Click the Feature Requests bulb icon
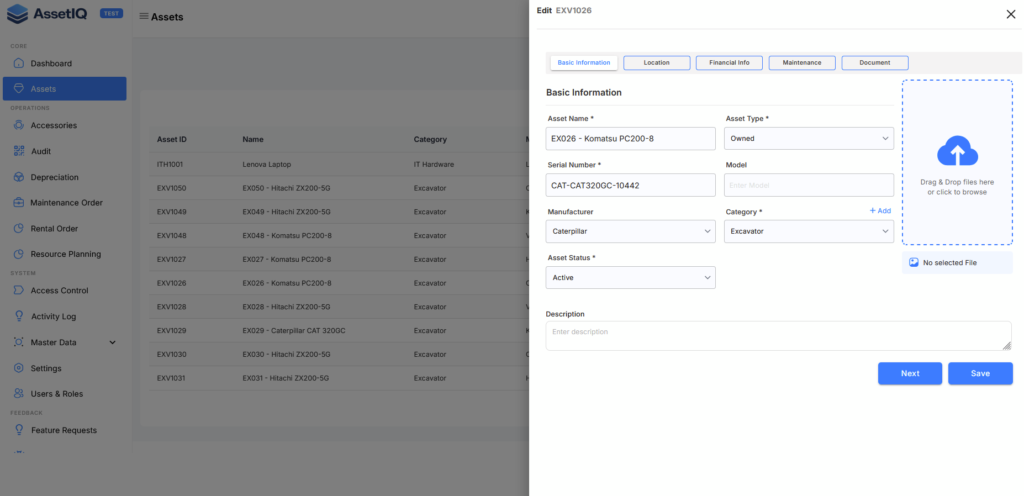 pos(19,430)
